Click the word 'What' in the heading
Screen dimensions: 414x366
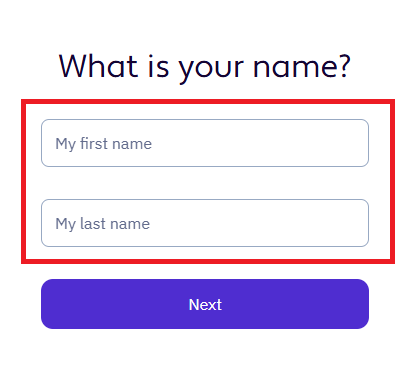click(98, 66)
